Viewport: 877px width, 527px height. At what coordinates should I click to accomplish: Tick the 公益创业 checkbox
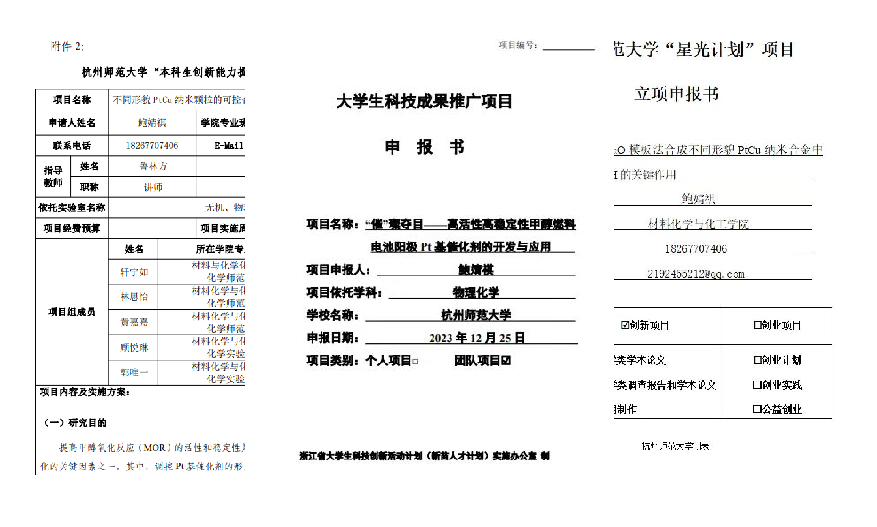point(756,409)
